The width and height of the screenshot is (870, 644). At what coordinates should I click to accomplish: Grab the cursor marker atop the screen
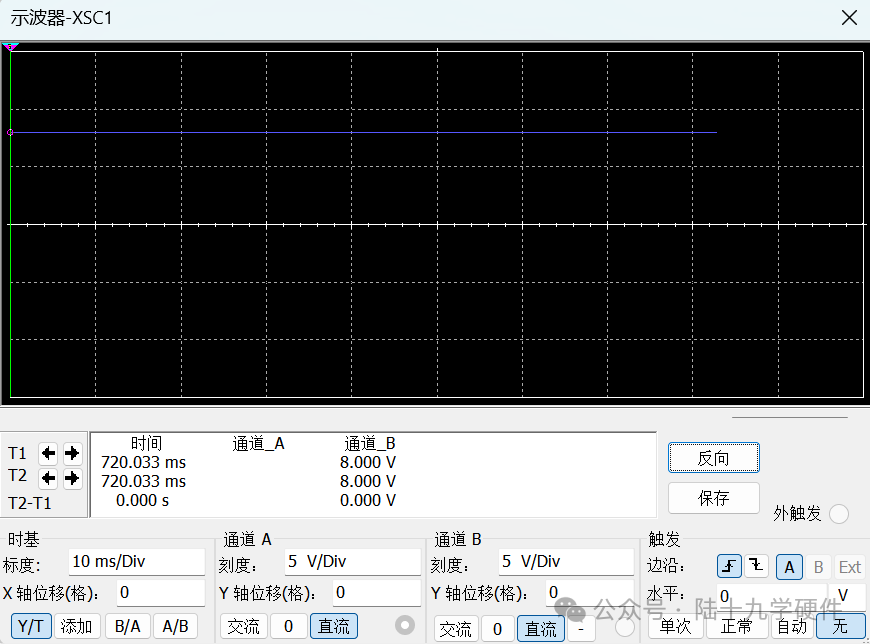pyautogui.click(x=10, y=47)
